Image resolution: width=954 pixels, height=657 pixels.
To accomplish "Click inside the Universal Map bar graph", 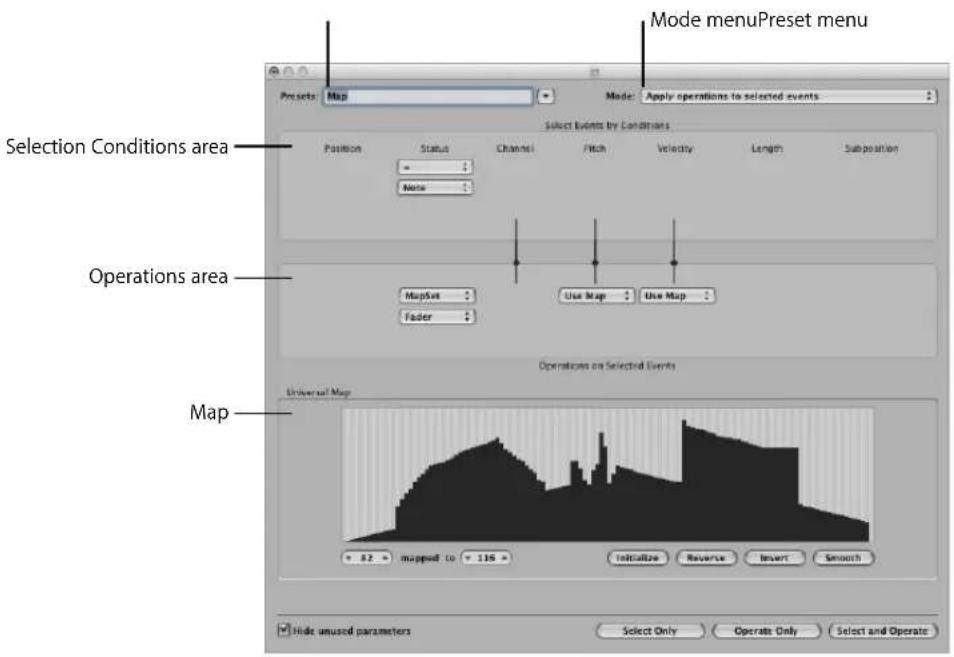I will click(x=607, y=474).
